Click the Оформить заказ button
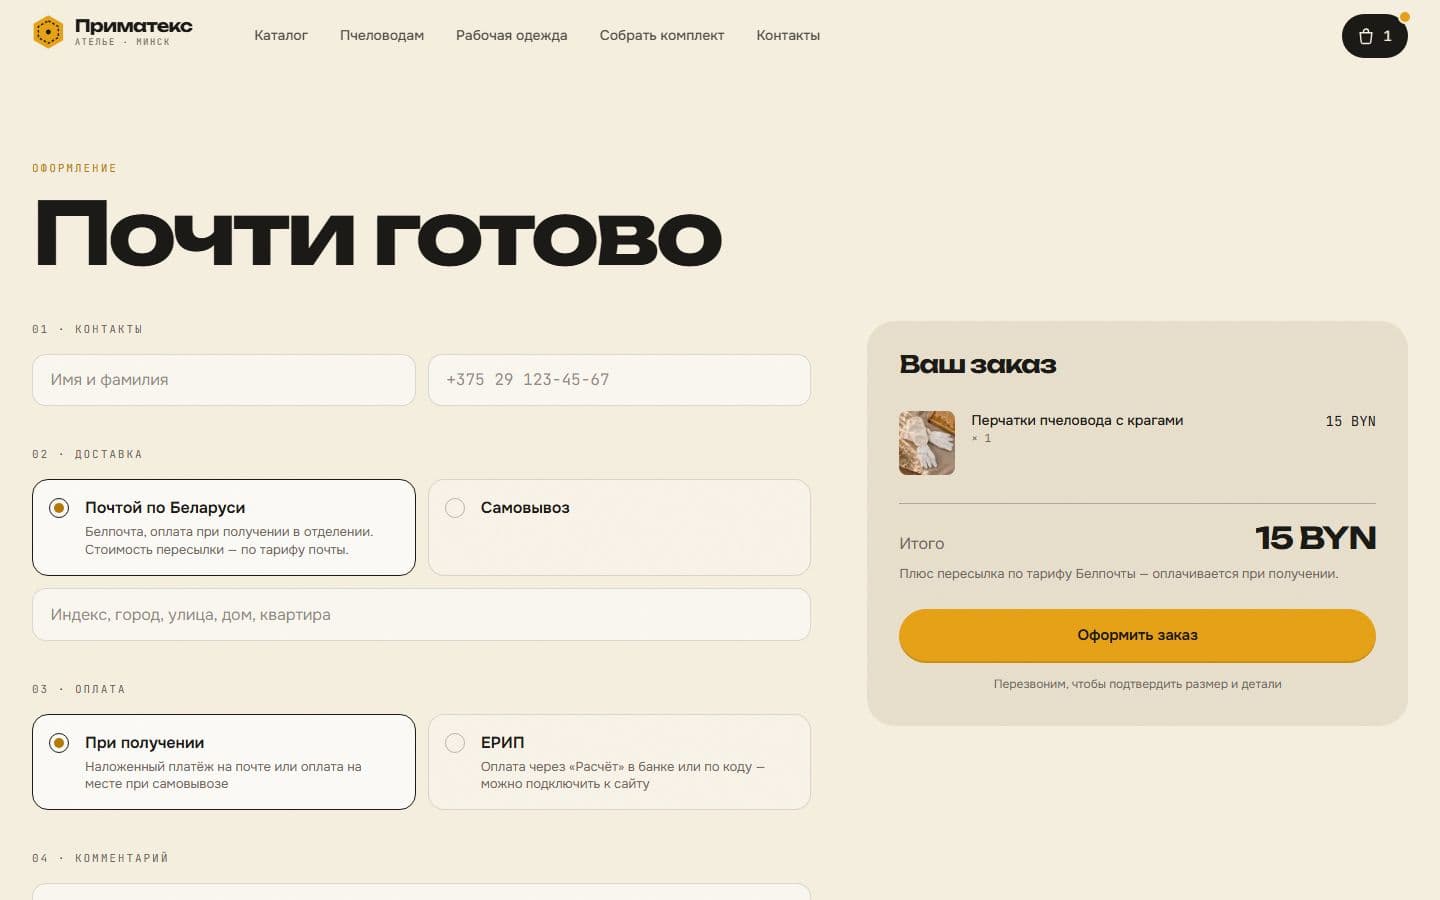The width and height of the screenshot is (1440, 900). coord(1137,635)
